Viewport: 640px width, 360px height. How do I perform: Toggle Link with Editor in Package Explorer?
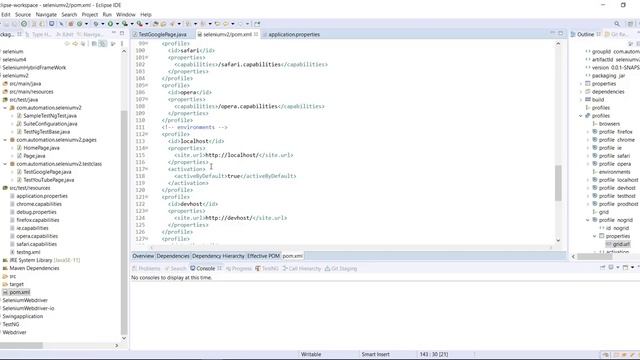point(103,43)
